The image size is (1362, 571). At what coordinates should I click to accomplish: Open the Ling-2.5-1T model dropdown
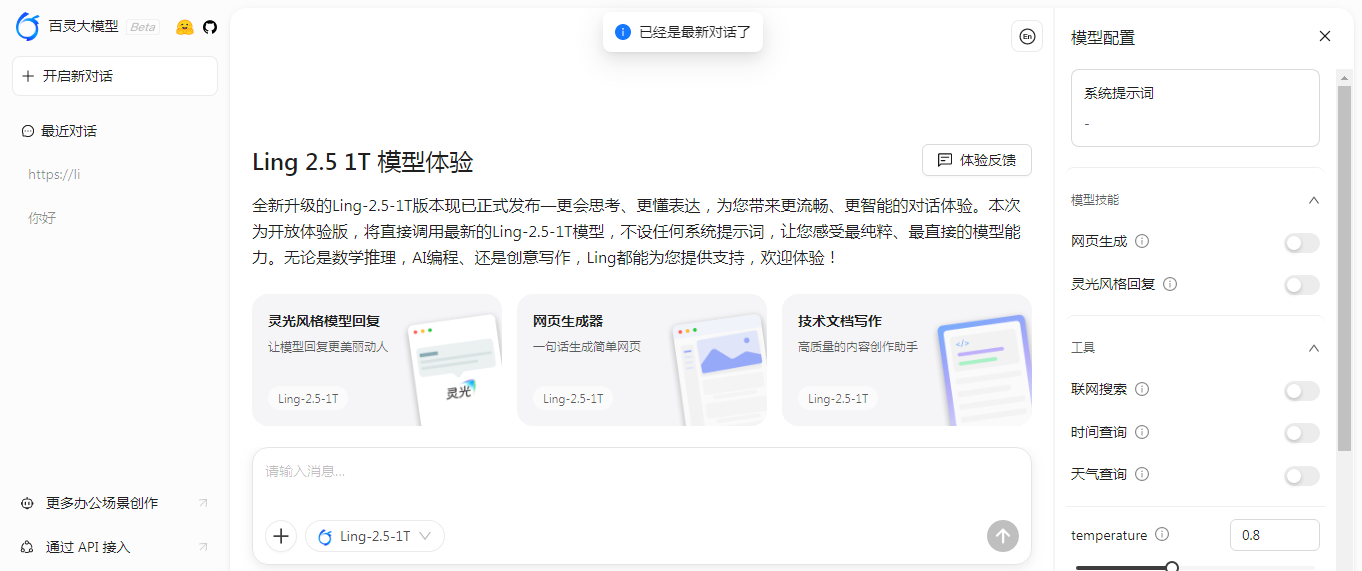[x=375, y=536]
